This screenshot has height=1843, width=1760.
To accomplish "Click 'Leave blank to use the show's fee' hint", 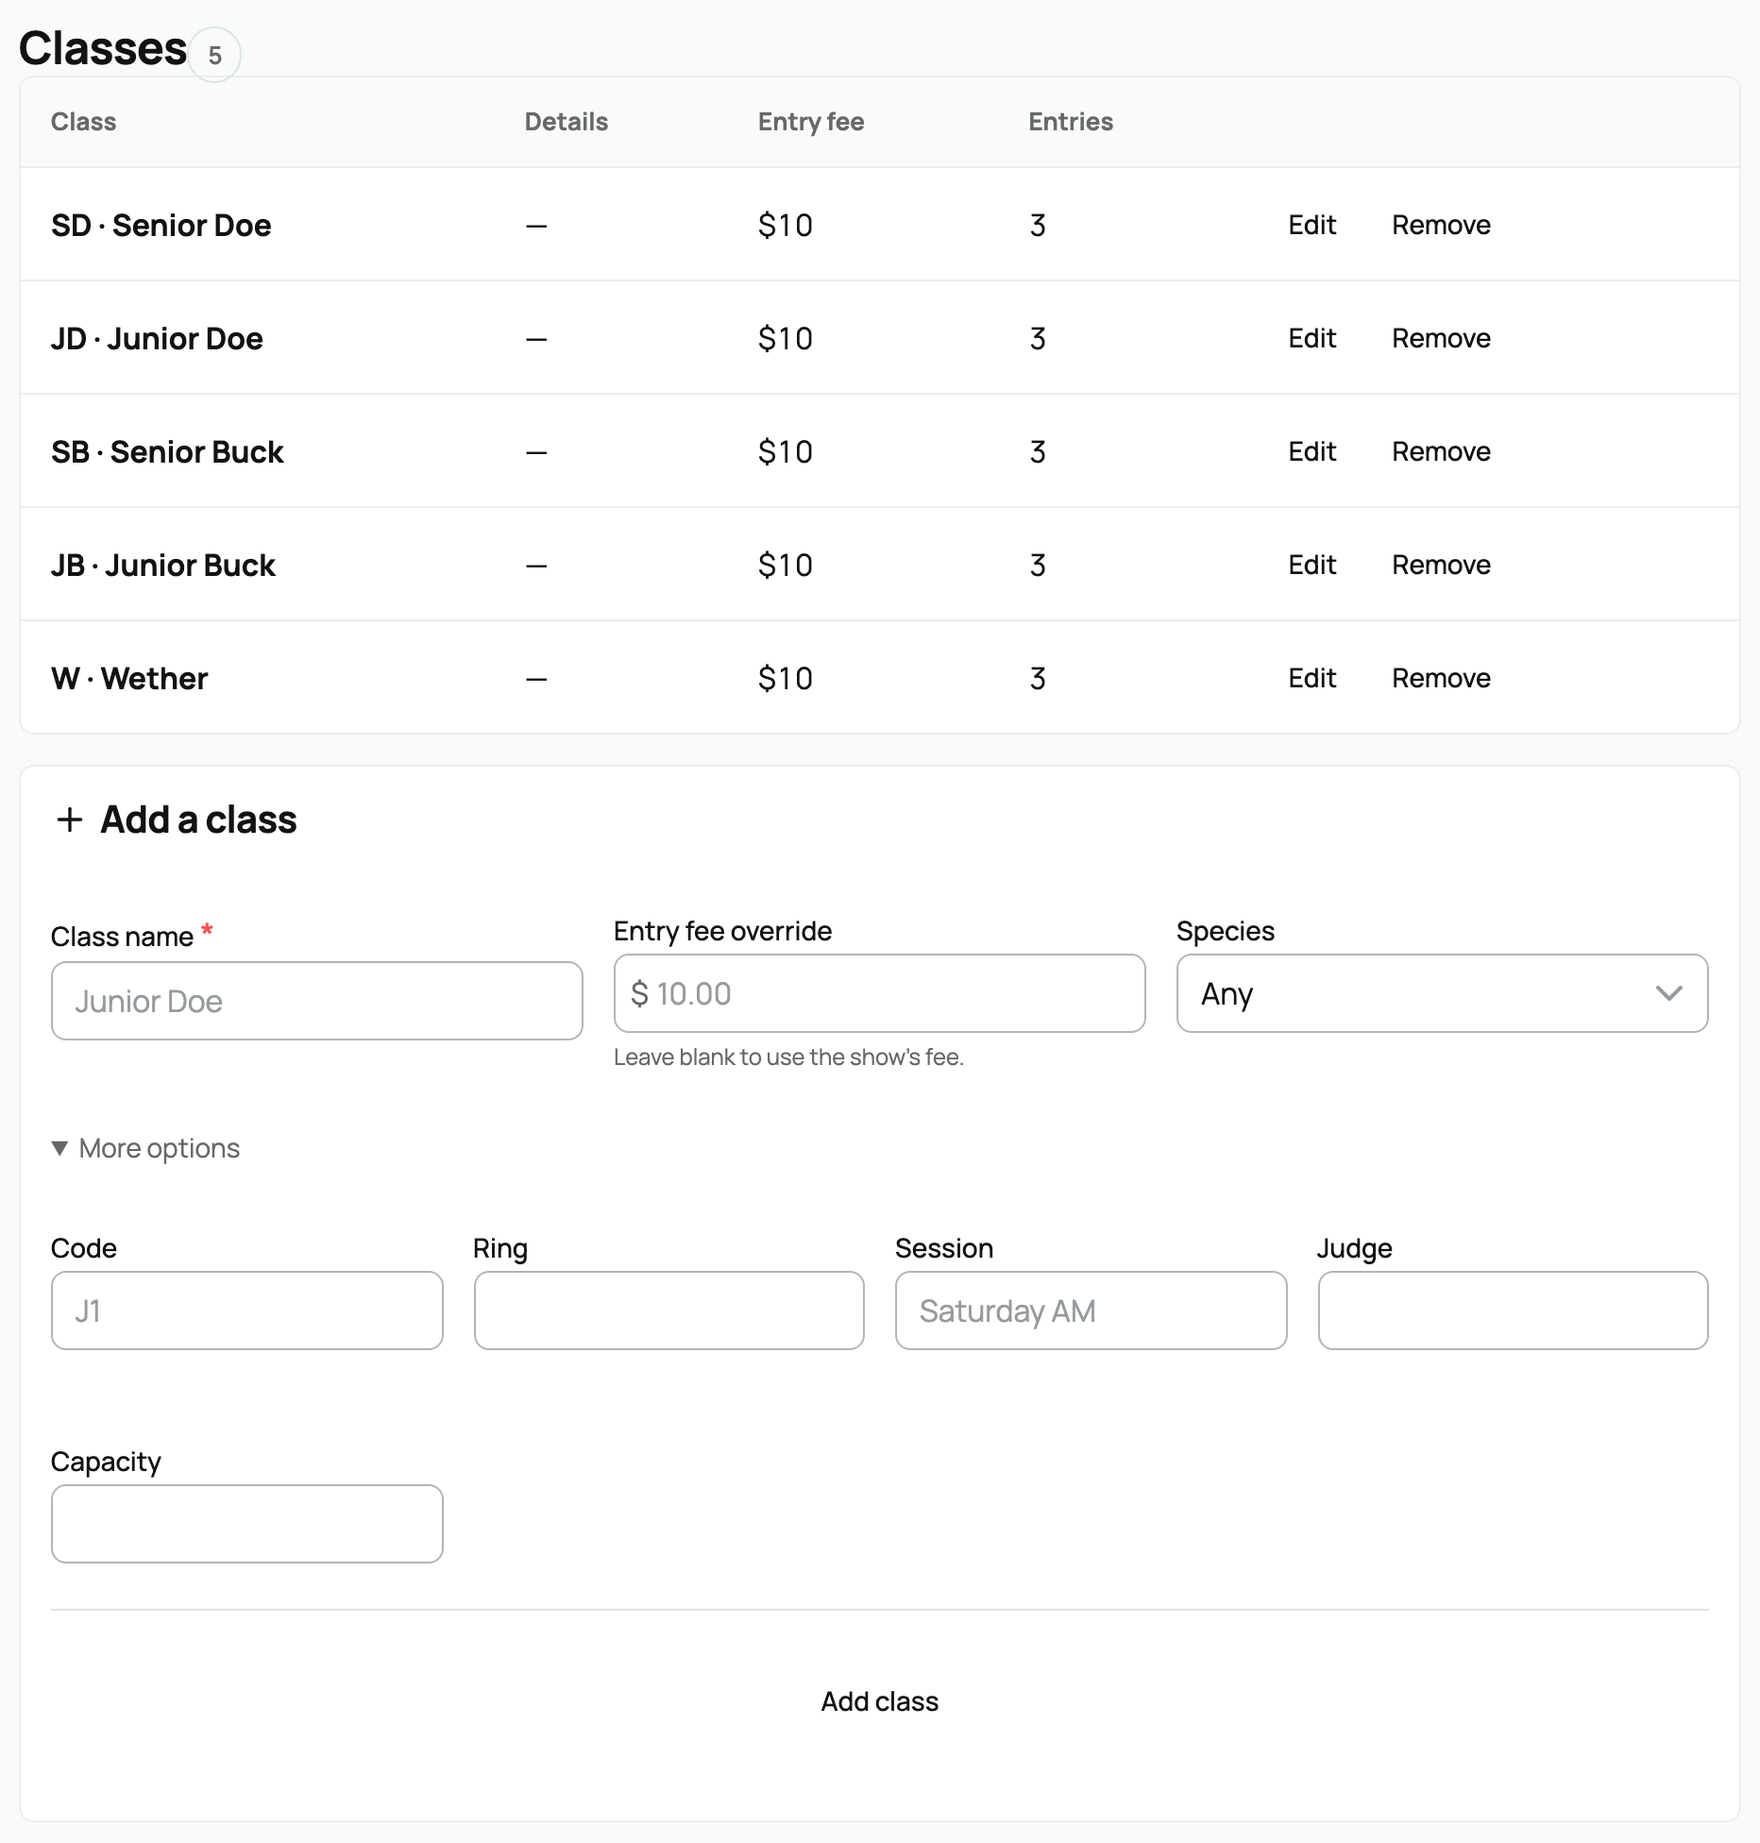I will coord(788,1057).
